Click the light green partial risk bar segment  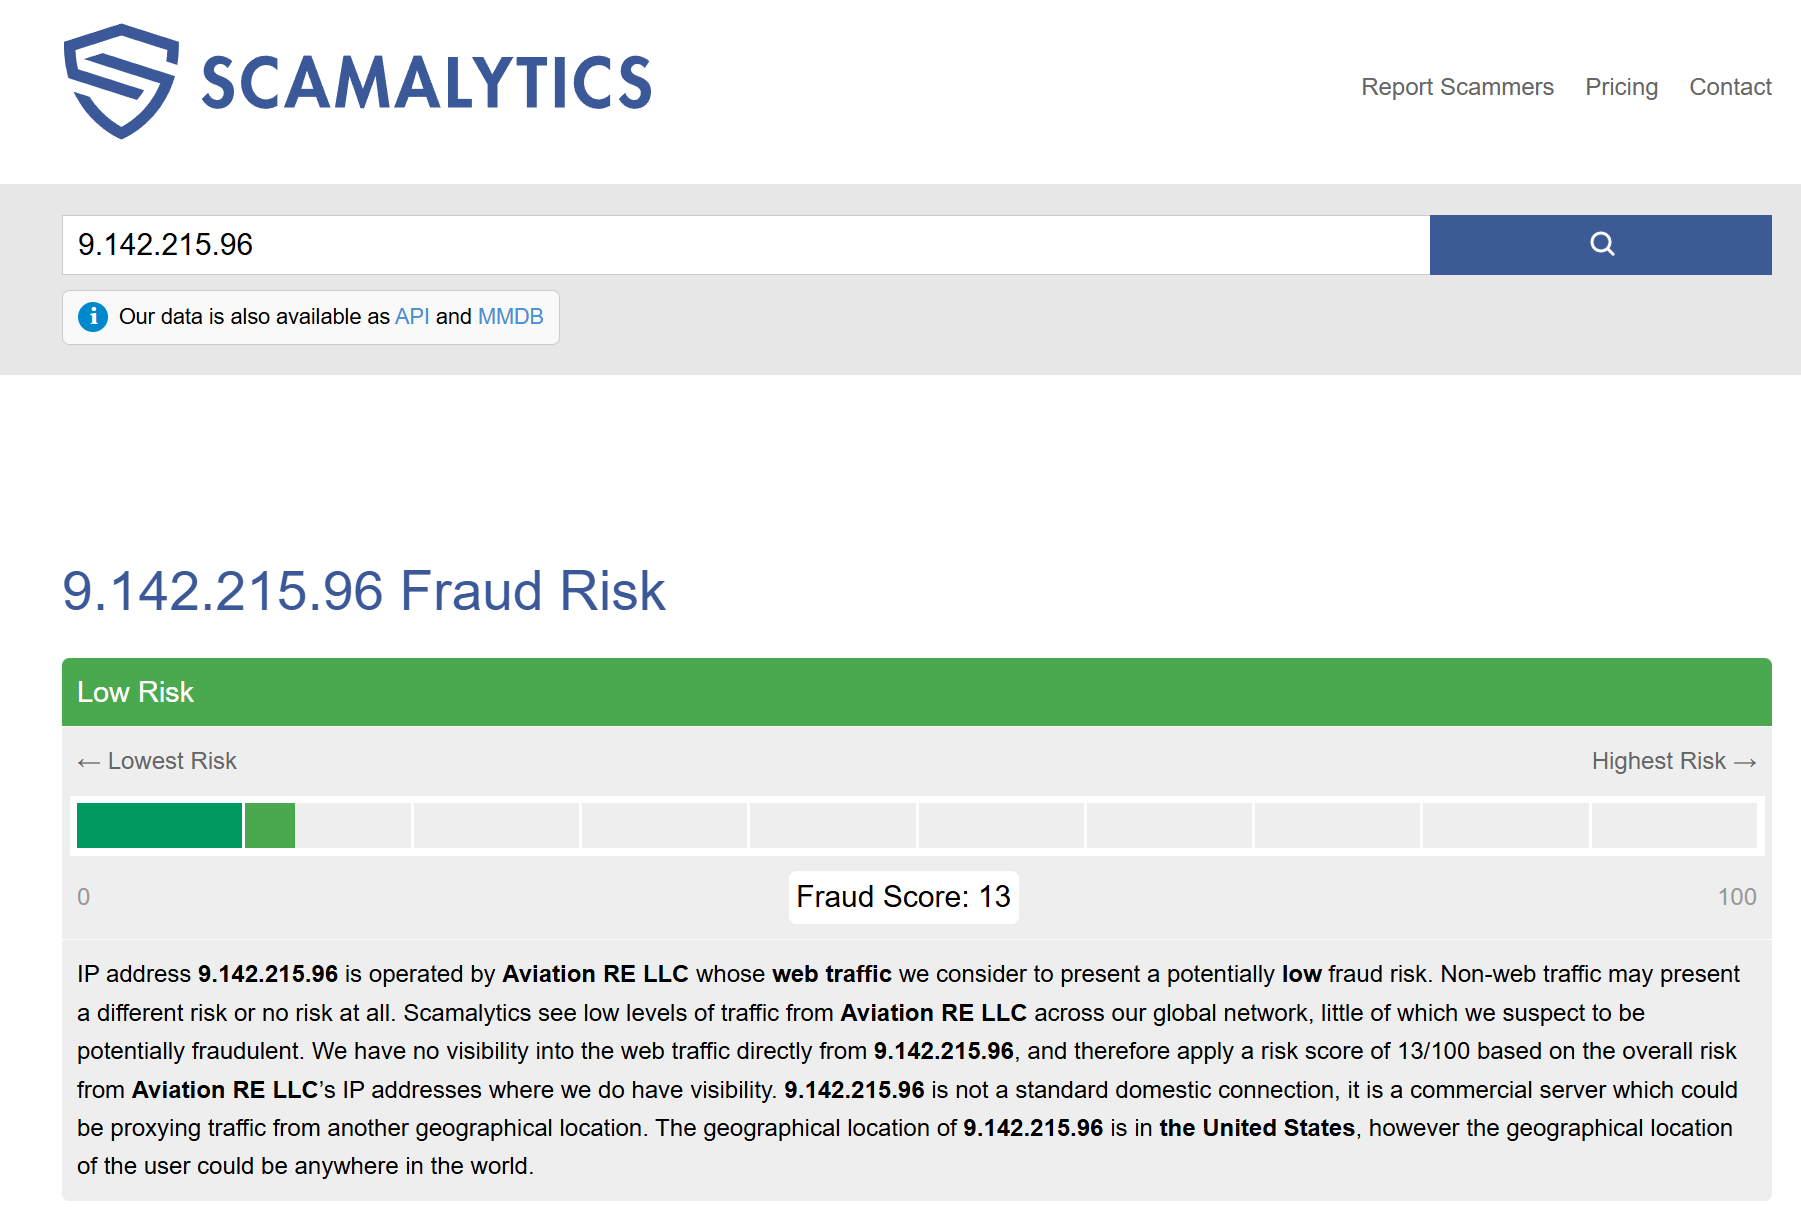[270, 825]
